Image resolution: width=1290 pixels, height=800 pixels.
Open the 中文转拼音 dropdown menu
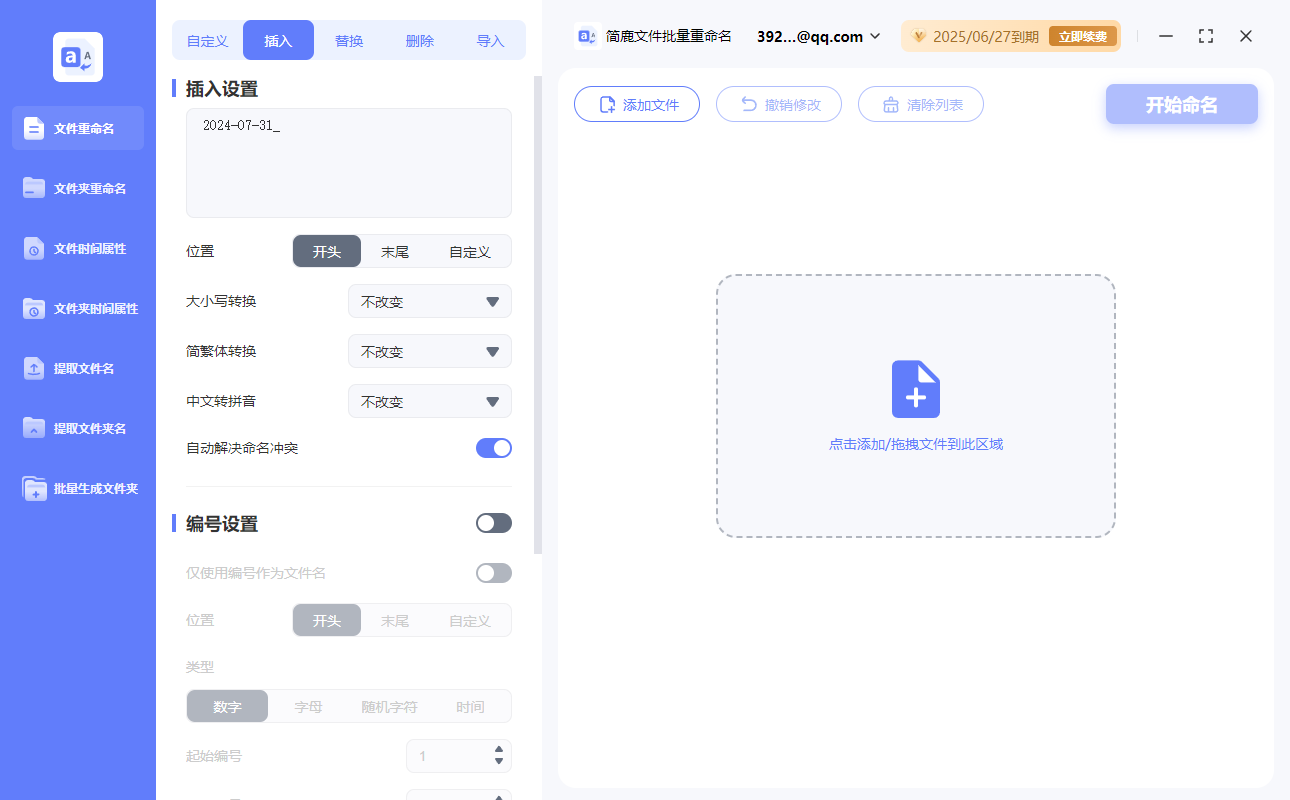coord(429,401)
